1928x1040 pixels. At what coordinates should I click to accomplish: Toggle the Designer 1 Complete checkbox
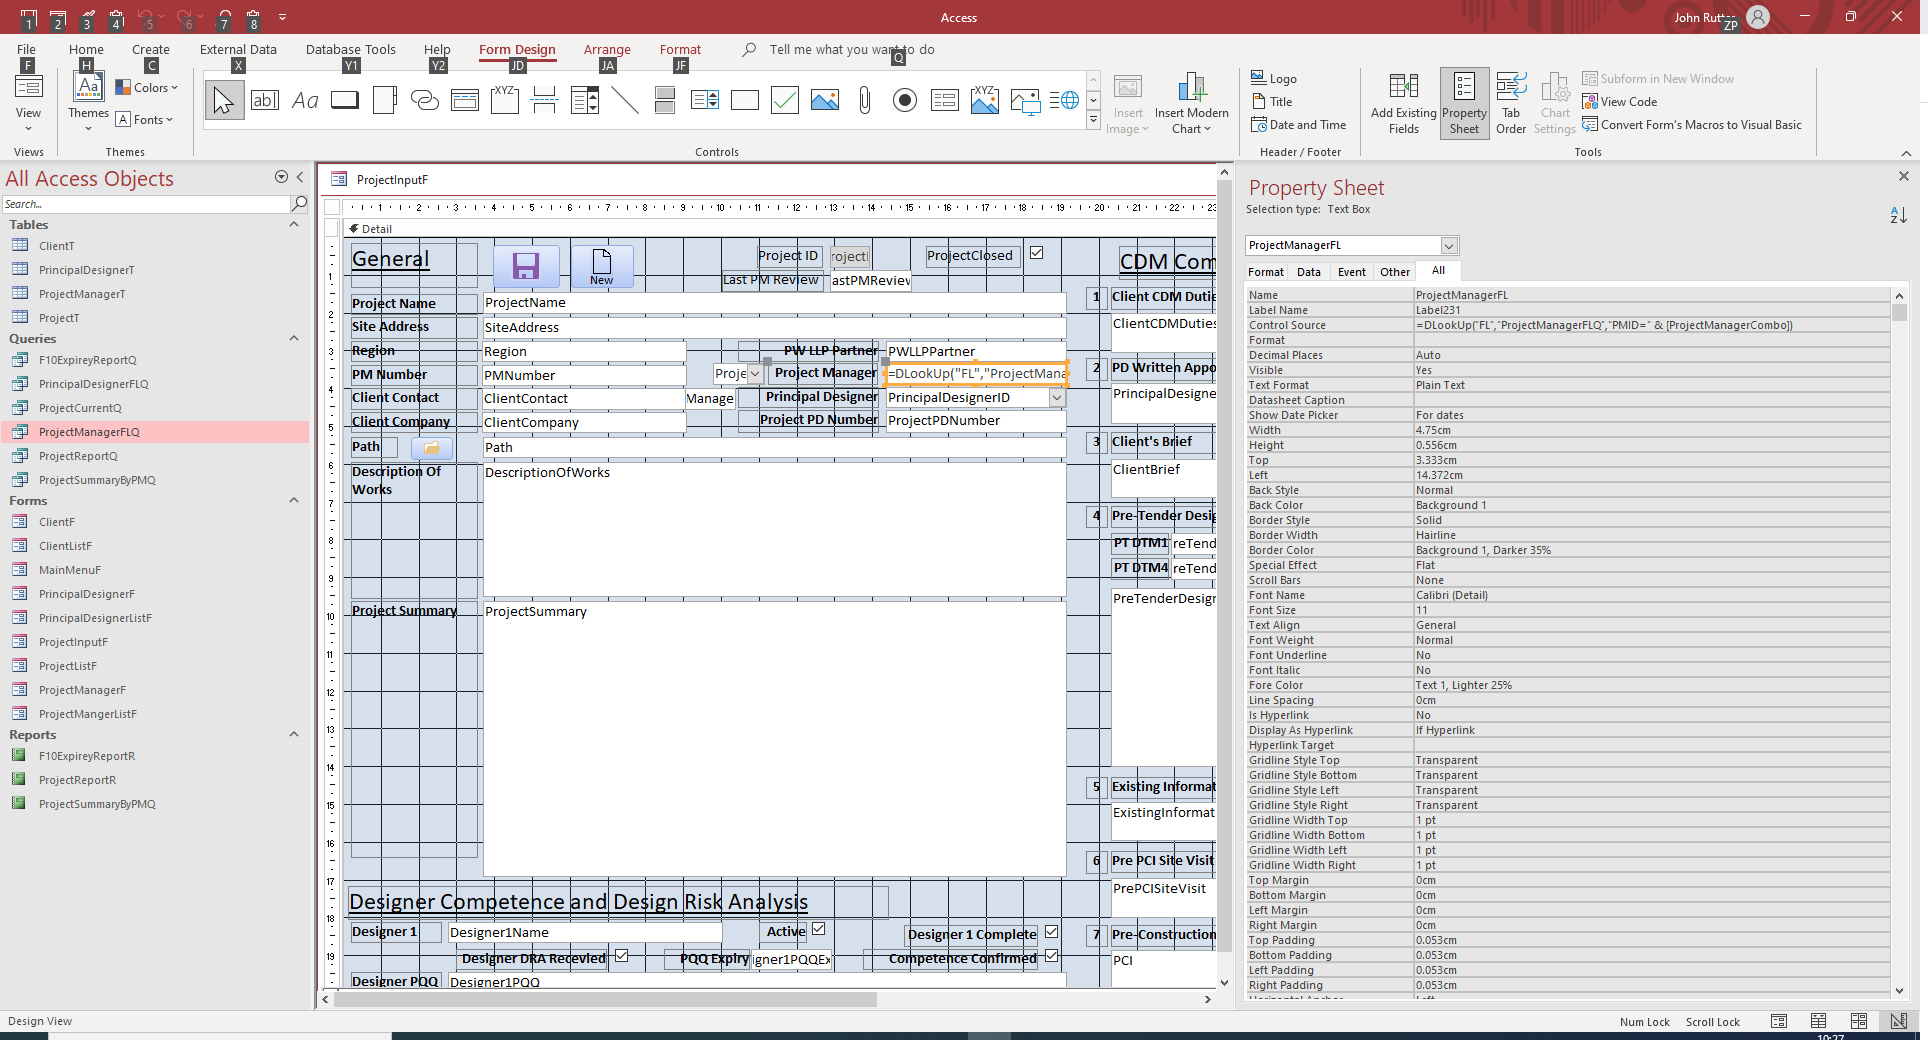(x=1052, y=932)
